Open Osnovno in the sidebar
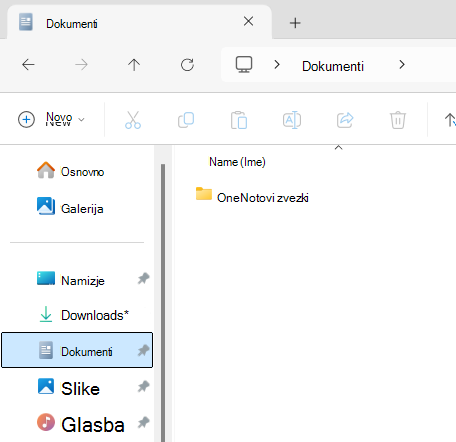This screenshot has height=442, width=456. [x=70, y=171]
